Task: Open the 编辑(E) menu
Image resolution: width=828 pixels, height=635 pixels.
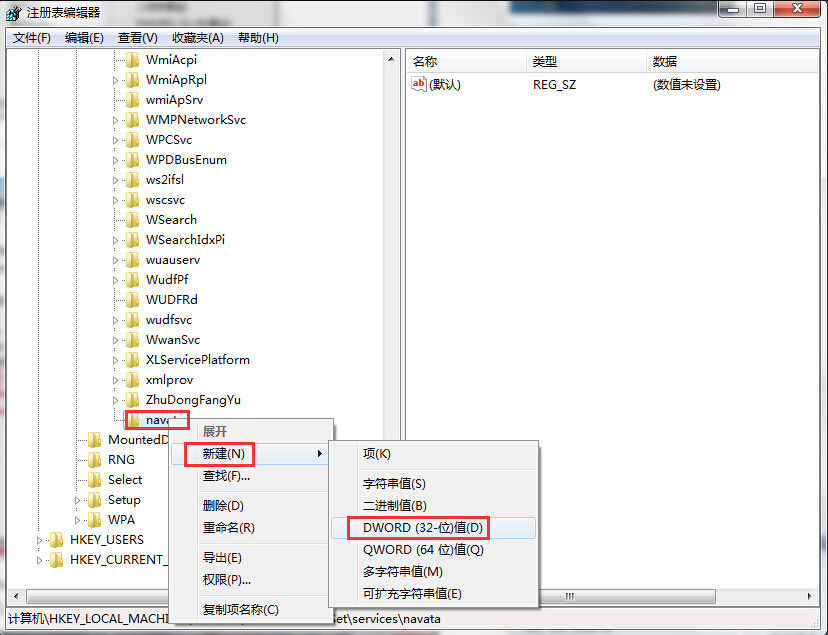Action: pyautogui.click(x=84, y=38)
